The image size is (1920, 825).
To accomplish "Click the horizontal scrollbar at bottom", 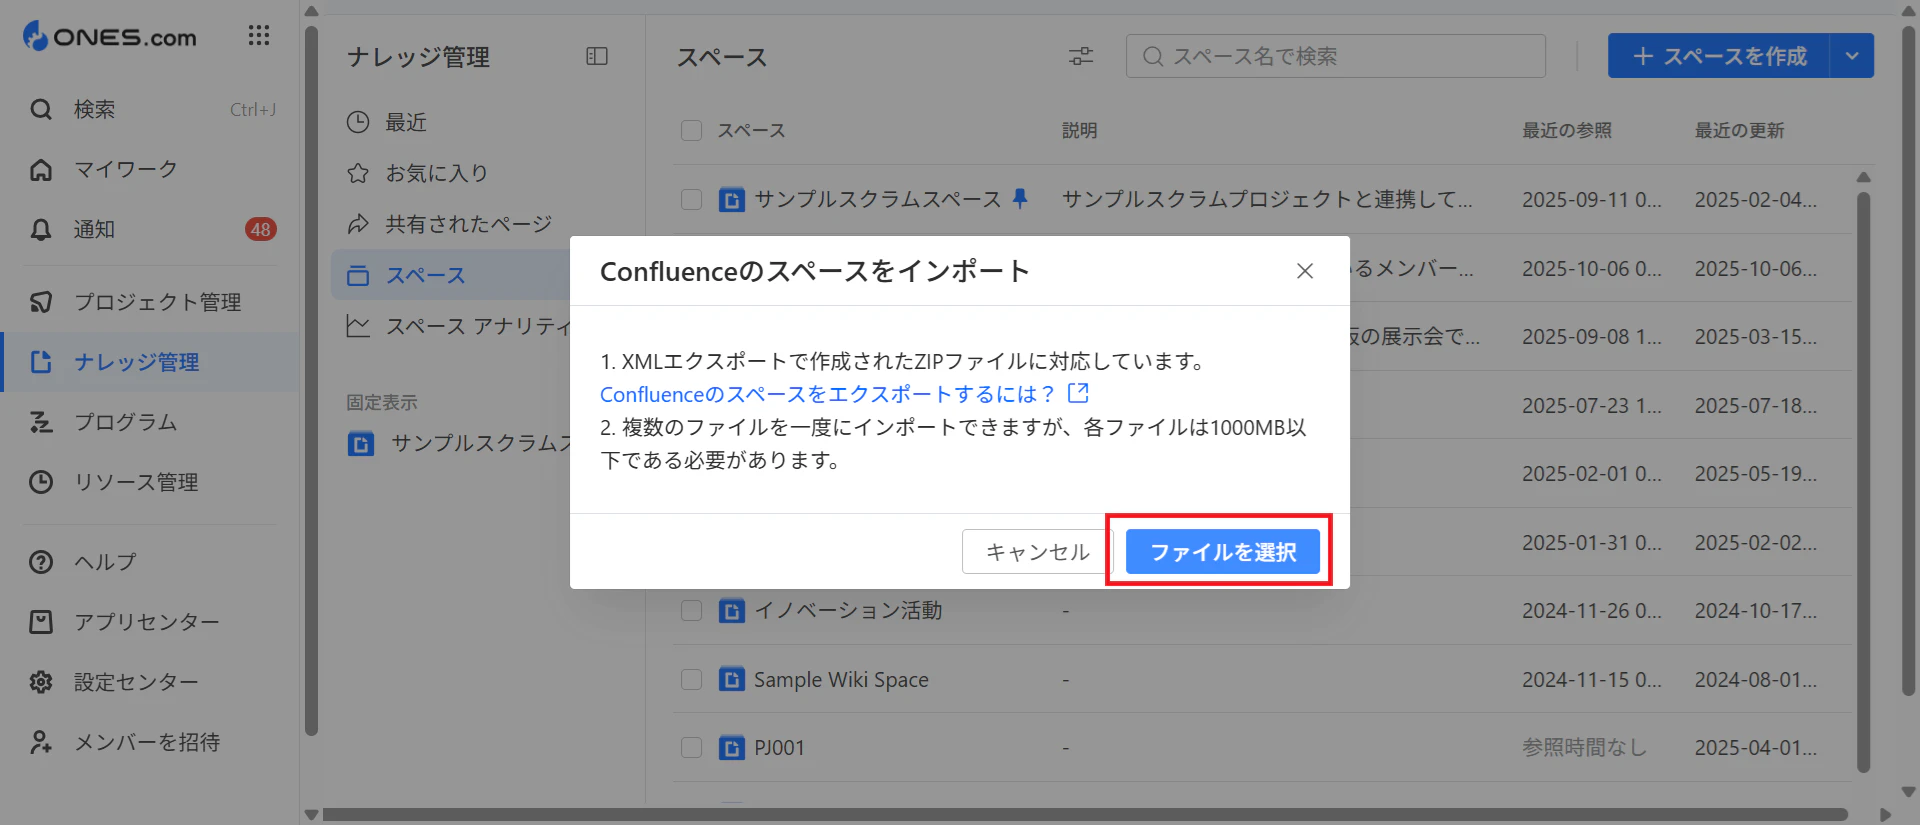I will [x=1085, y=814].
